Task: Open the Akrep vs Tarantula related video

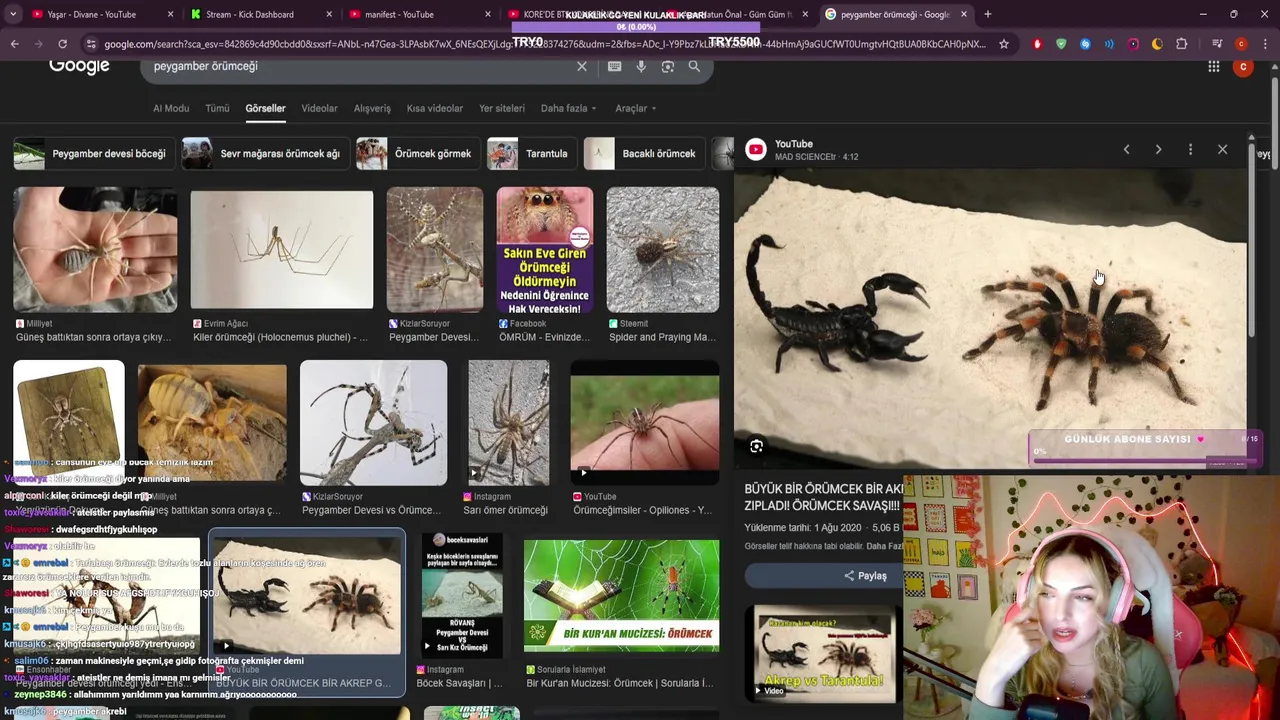Action: pyautogui.click(x=825, y=652)
